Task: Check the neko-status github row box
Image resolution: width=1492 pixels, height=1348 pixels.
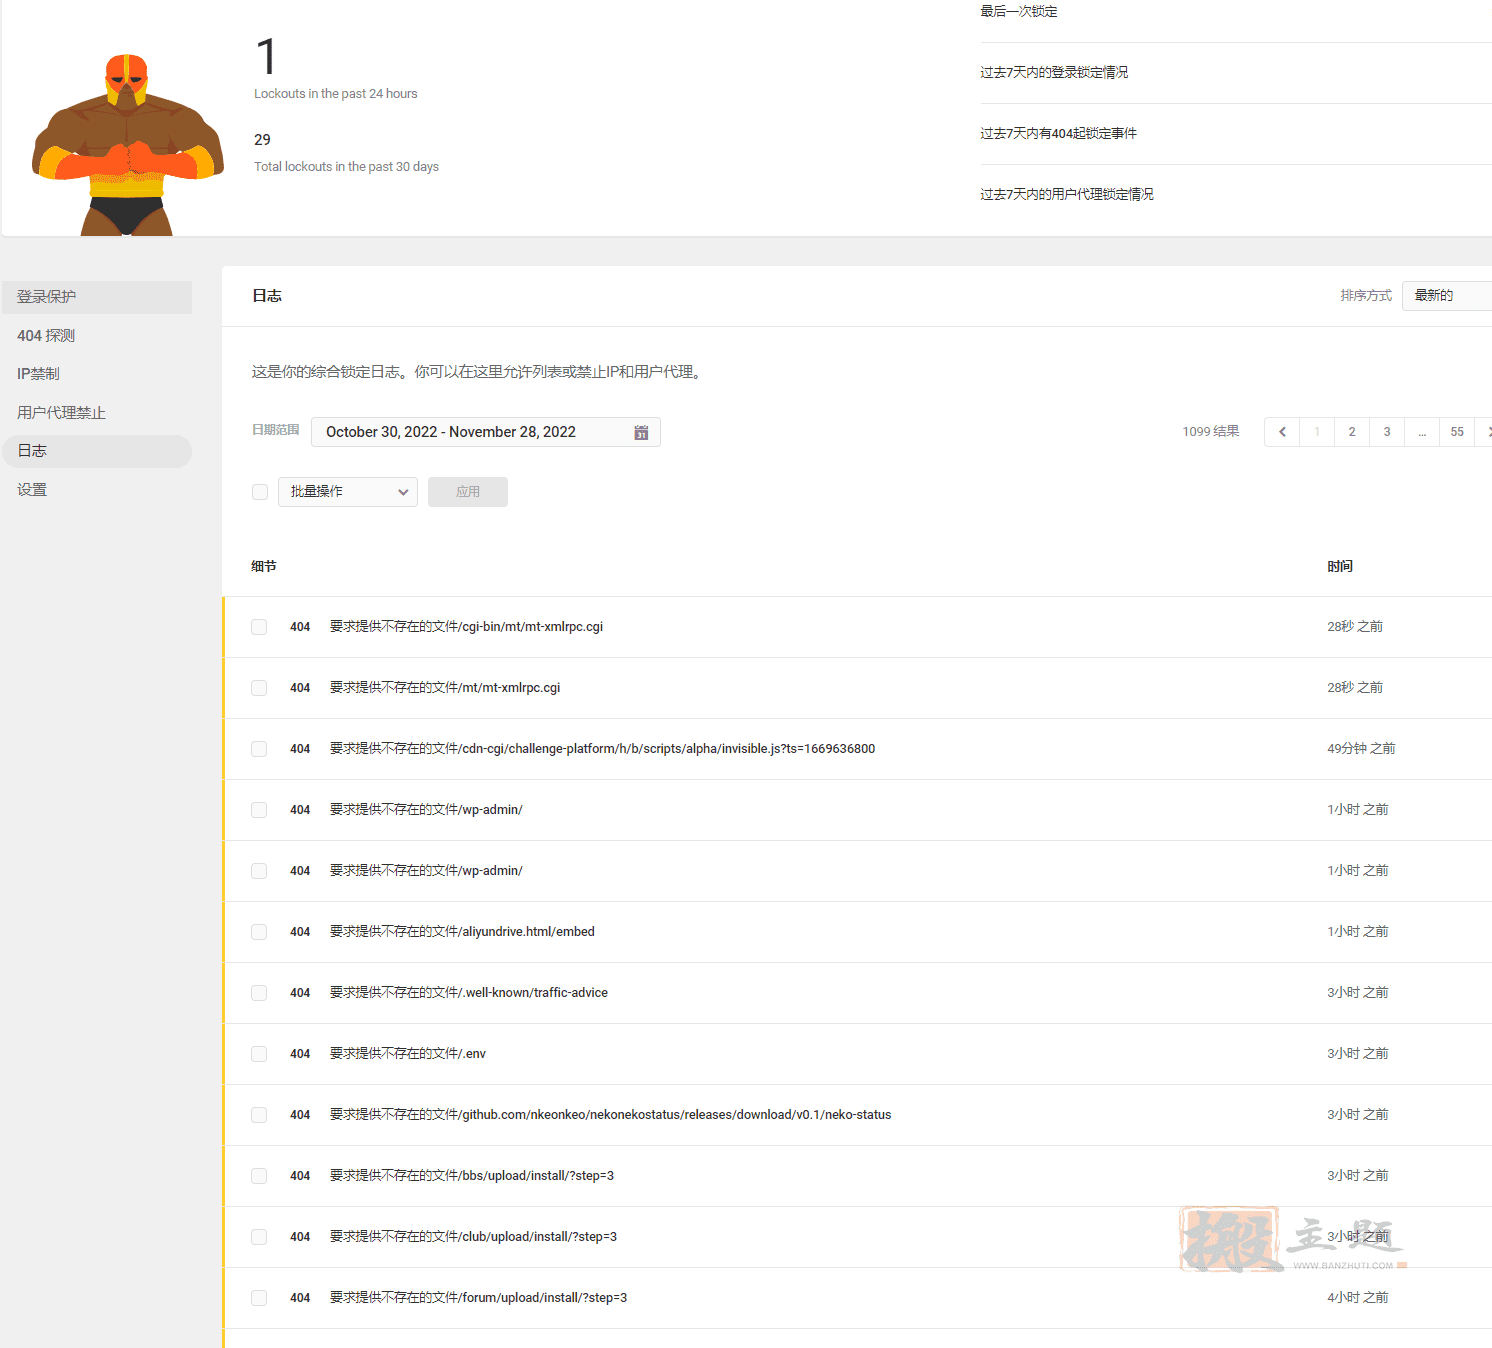Action: pyautogui.click(x=259, y=1115)
